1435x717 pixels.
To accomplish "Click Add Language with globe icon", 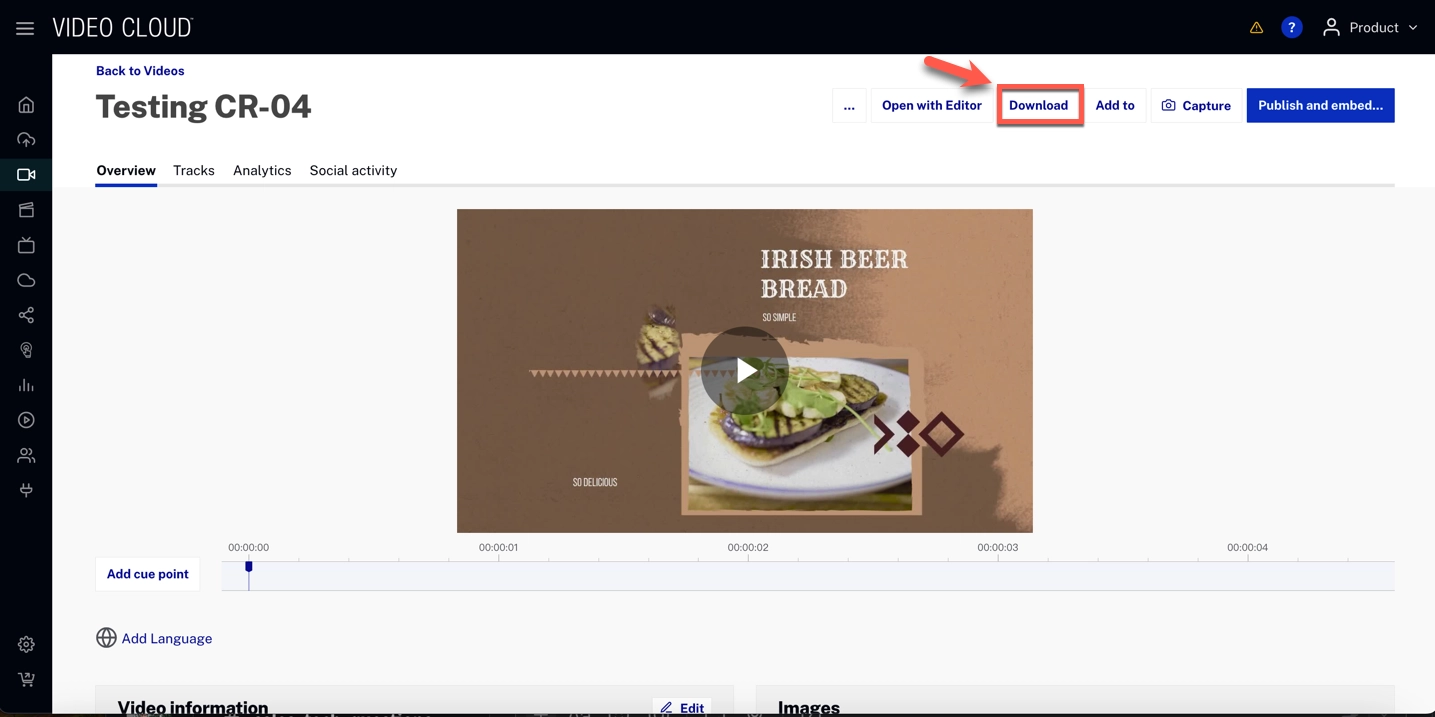I will click(155, 638).
